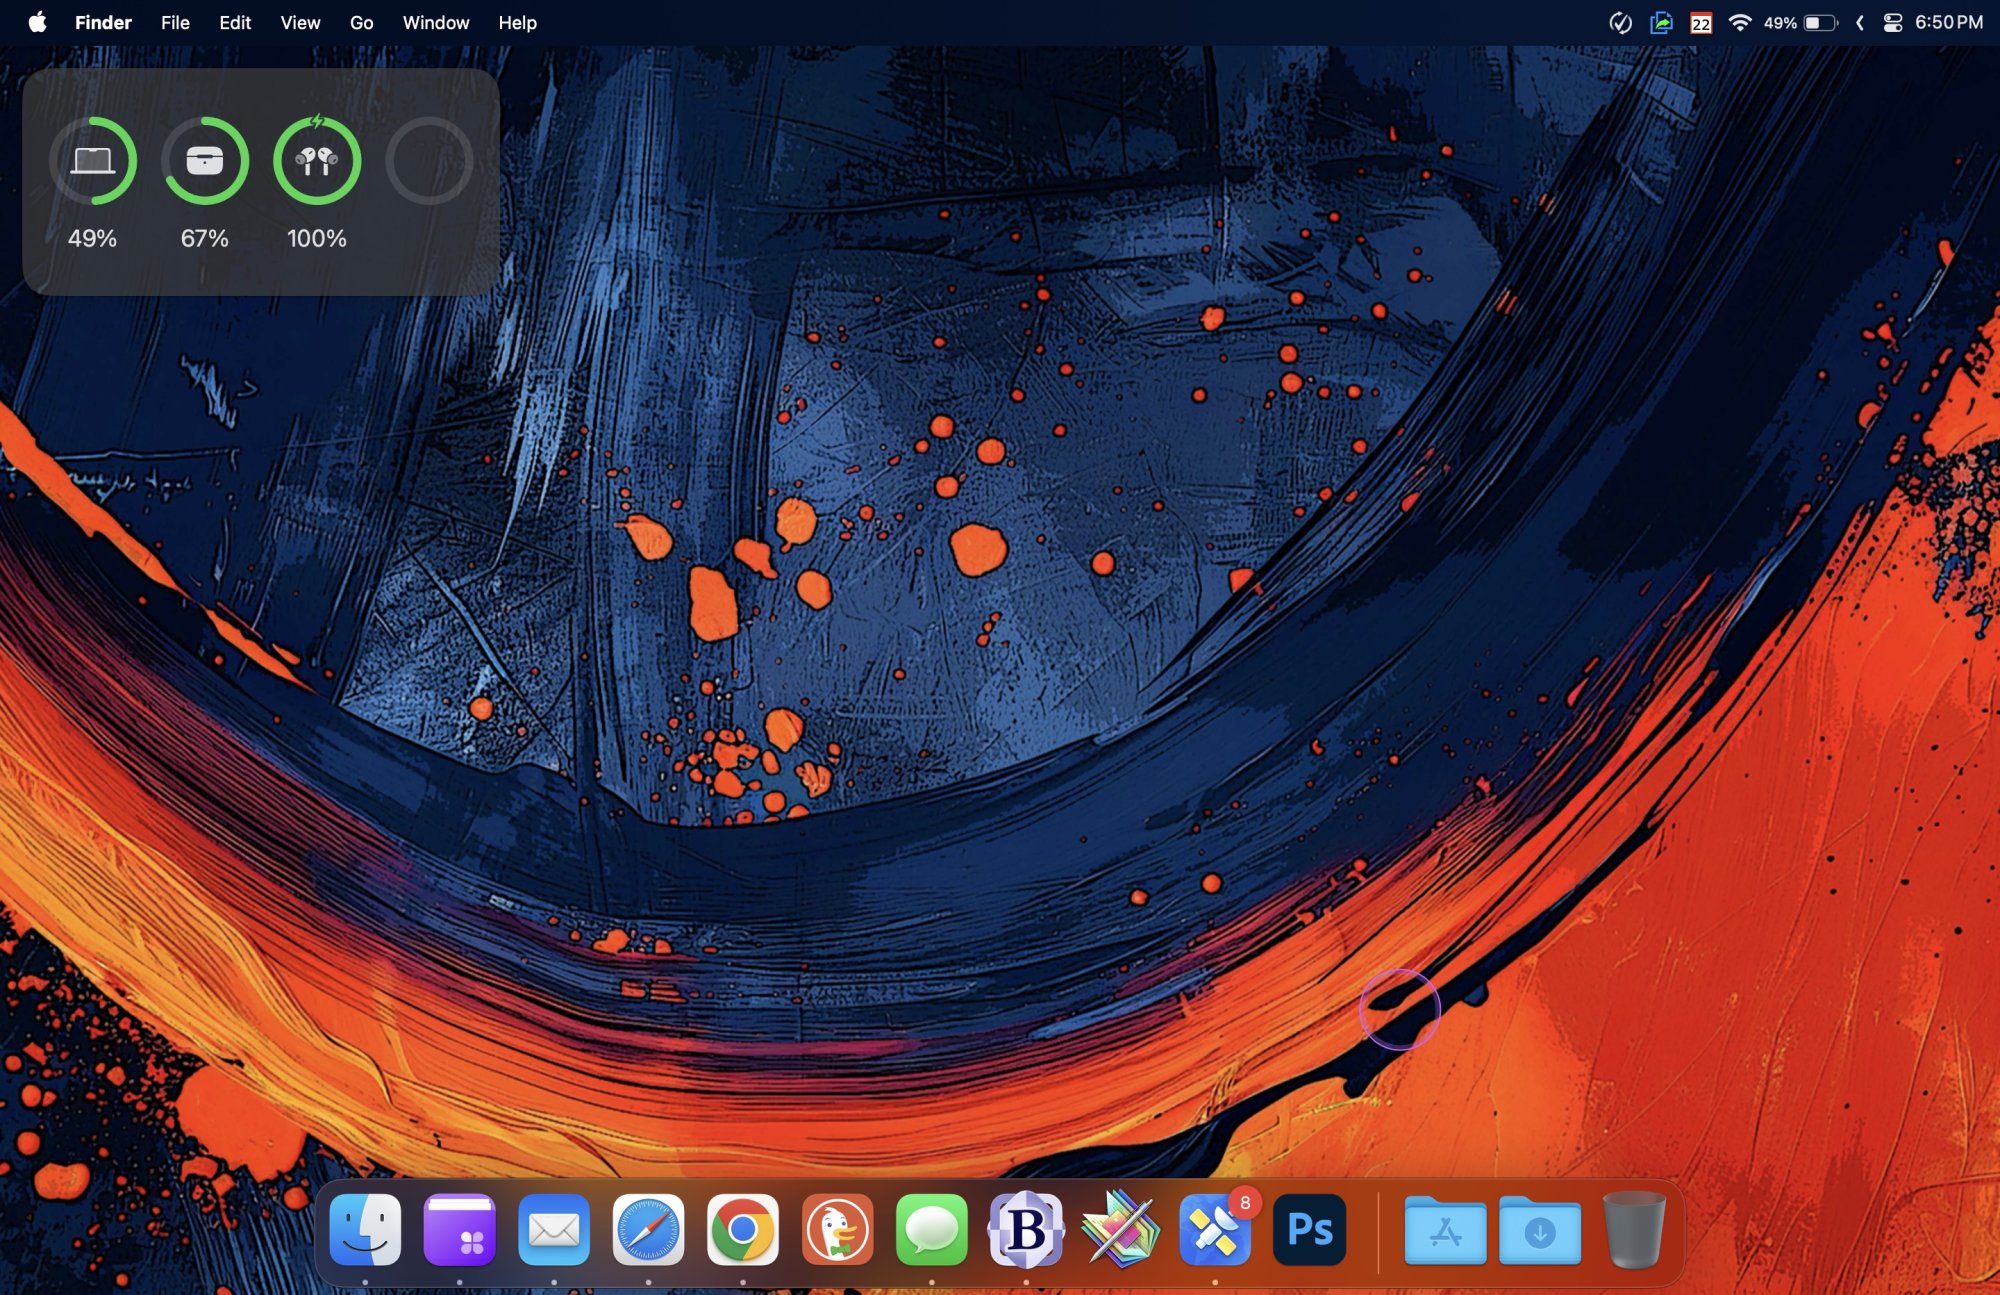The height and width of the screenshot is (1295, 2000).
Task: Open the Mail app
Action: (554, 1229)
